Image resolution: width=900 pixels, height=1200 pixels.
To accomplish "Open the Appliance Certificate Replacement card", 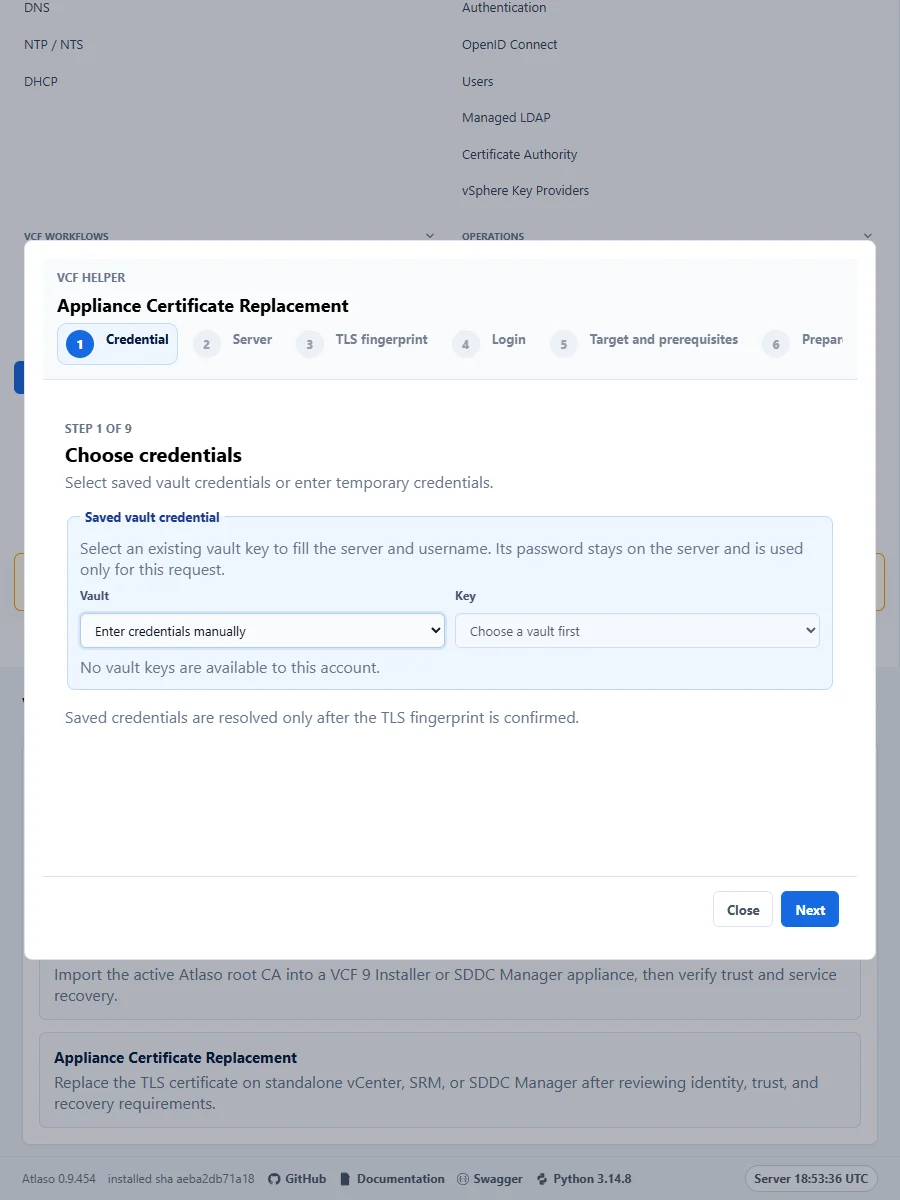I will click(449, 1080).
